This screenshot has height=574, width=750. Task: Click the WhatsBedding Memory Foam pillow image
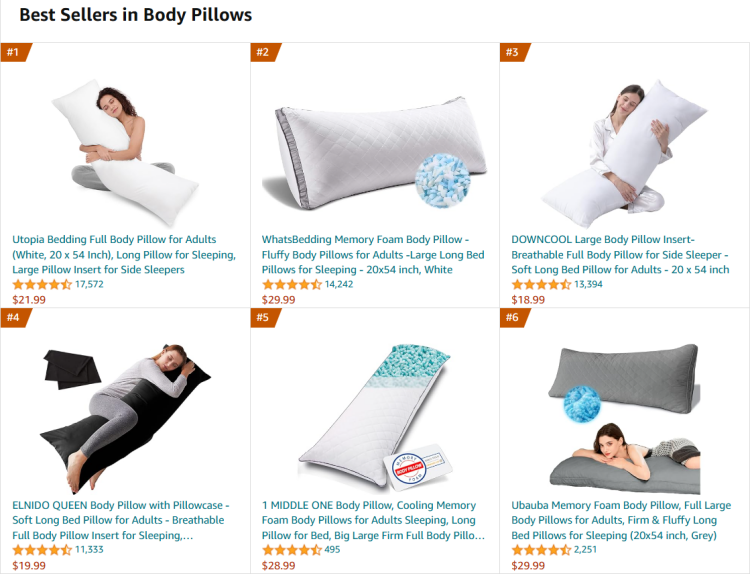tap(375, 153)
